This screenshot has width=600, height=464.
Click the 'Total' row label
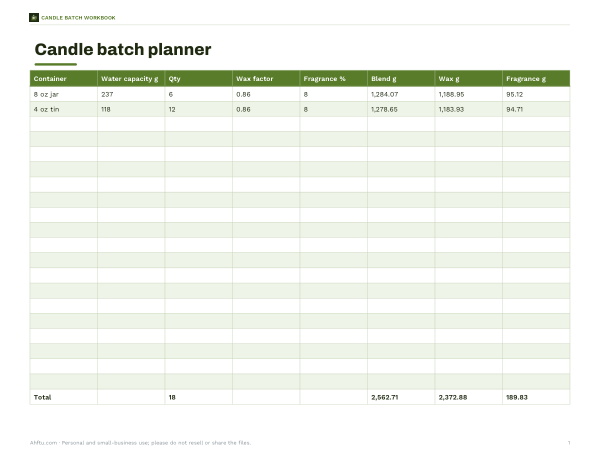pyautogui.click(x=42, y=397)
